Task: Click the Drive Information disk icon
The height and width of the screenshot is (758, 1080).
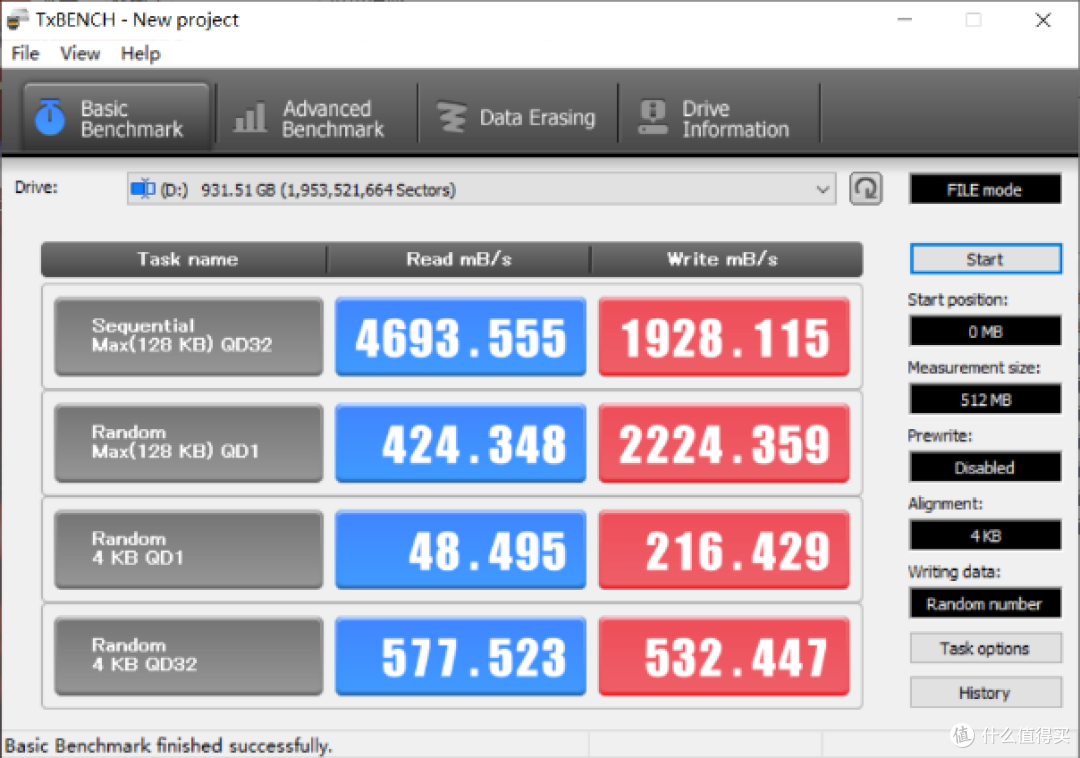Action: point(652,117)
